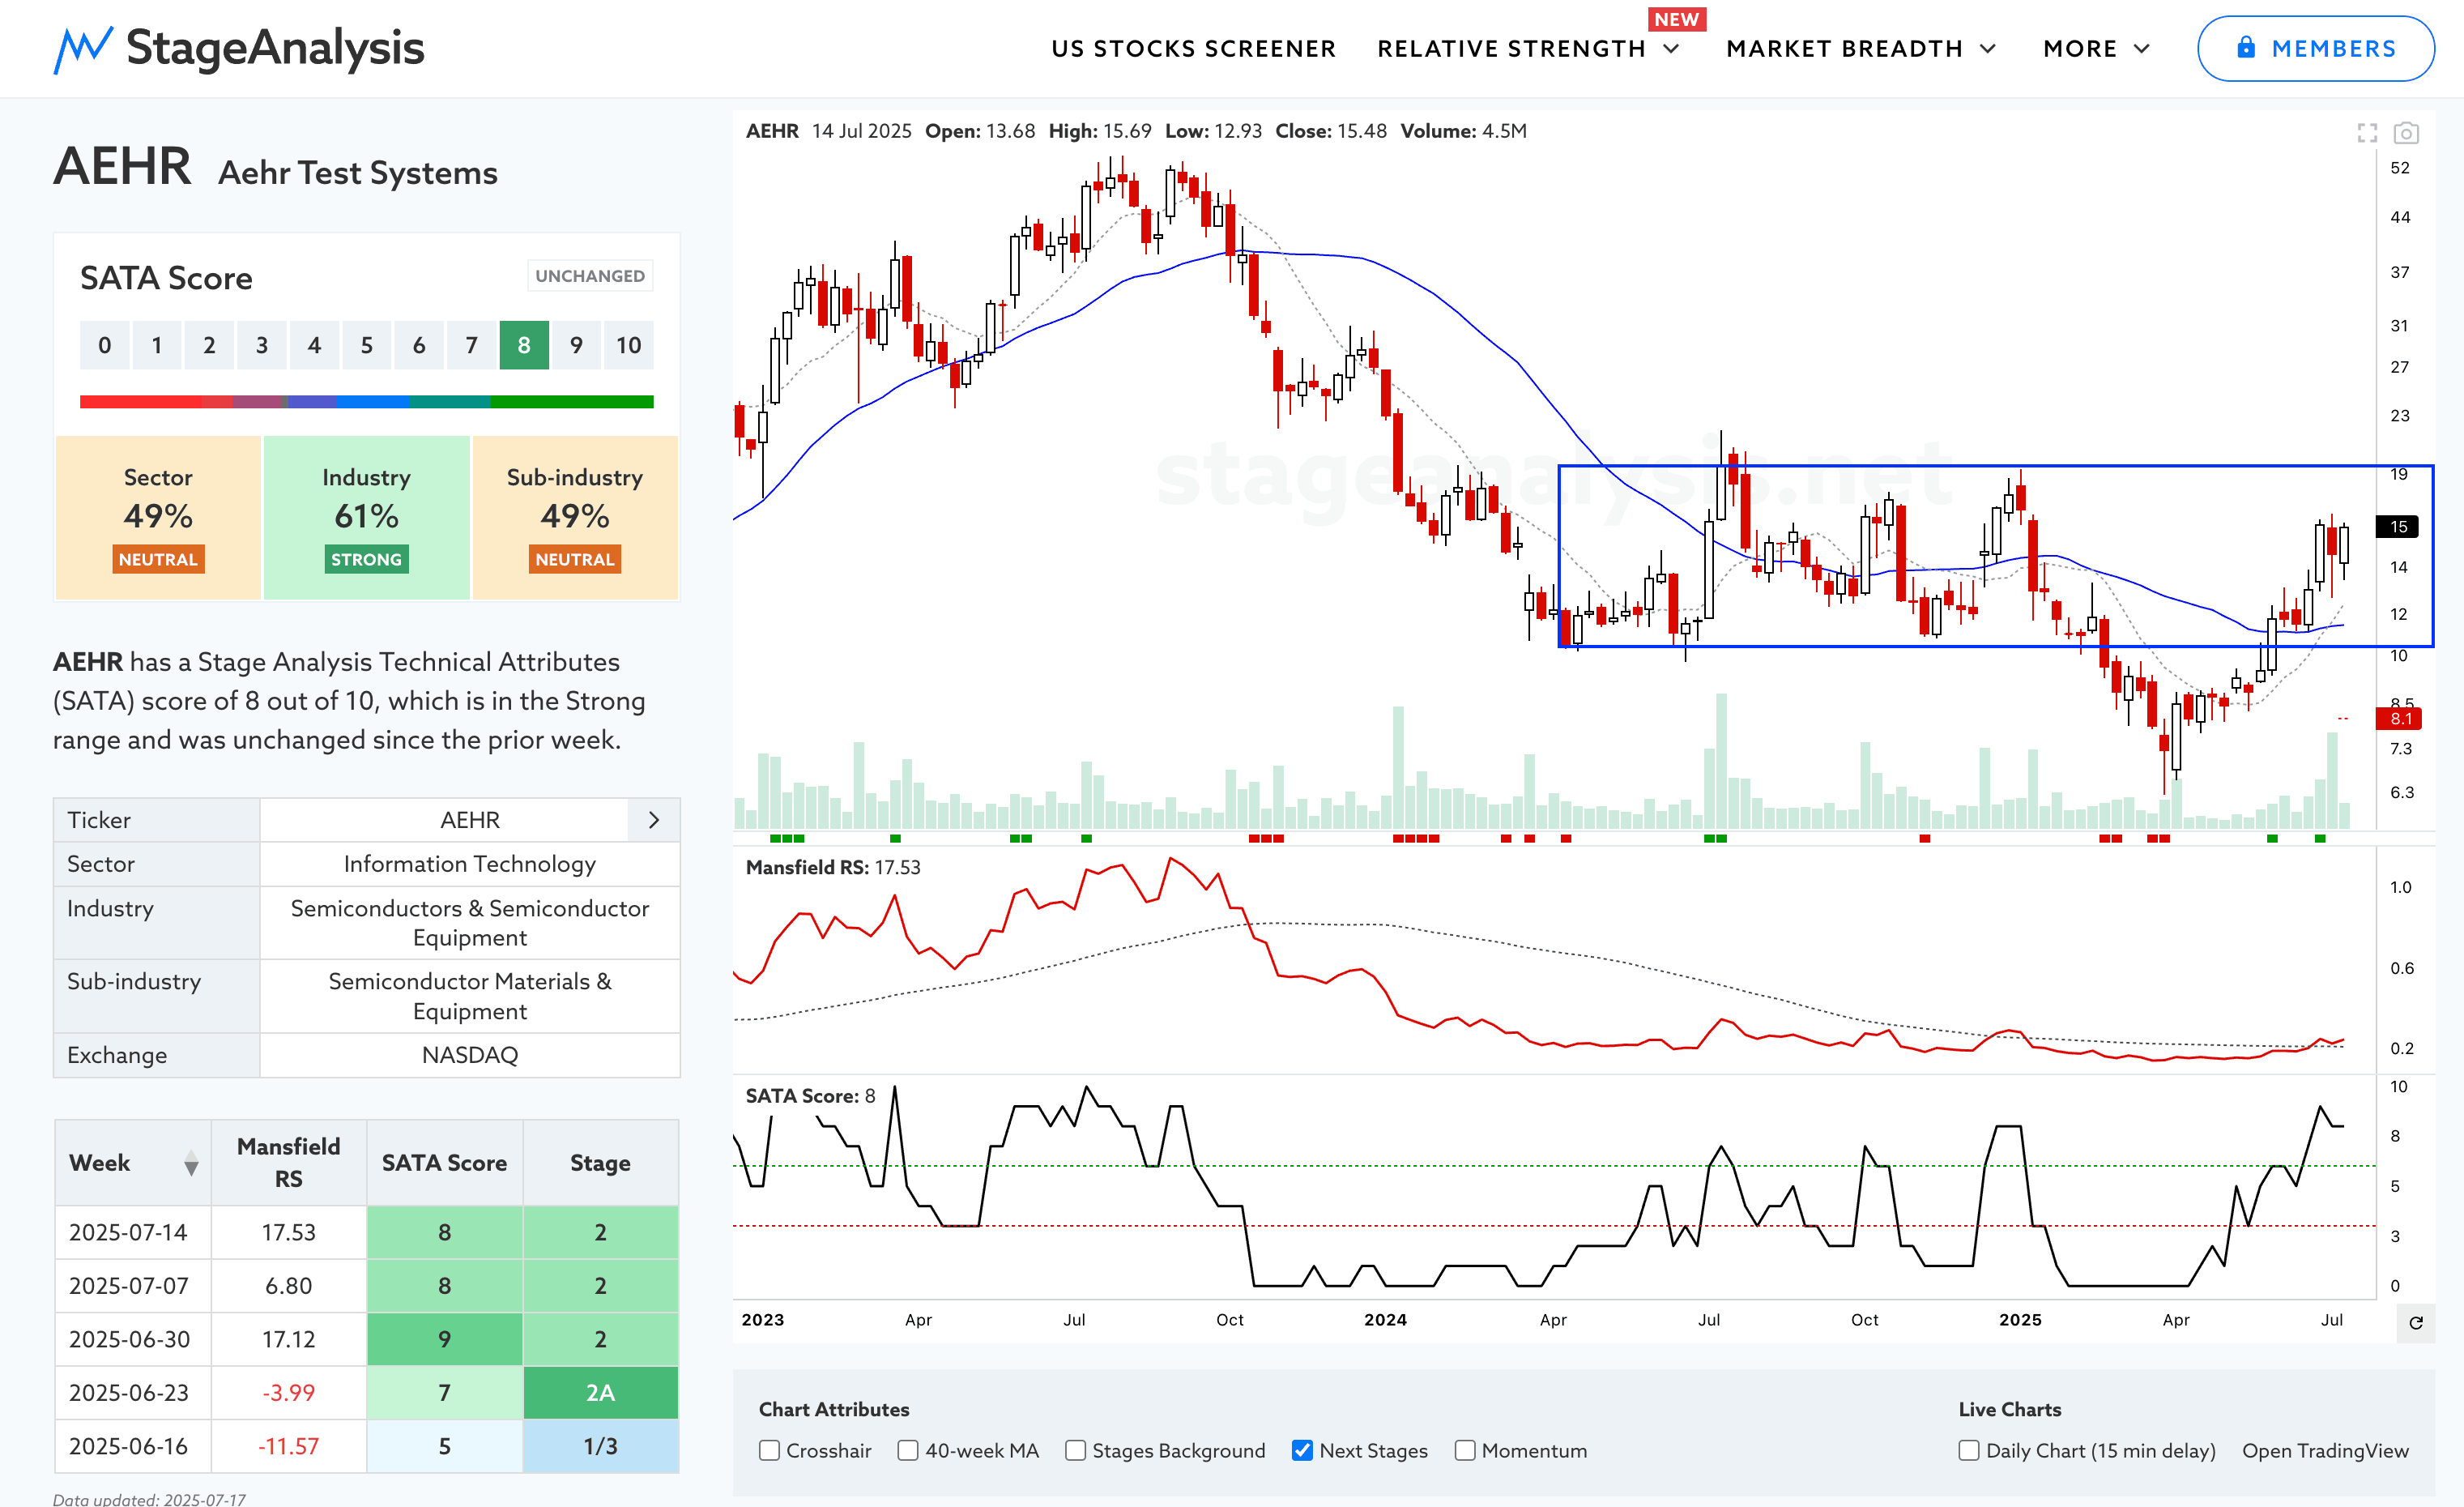2464x1507 pixels.
Task: Open the AEHR ticker chevron arrow
Action: [654, 820]
